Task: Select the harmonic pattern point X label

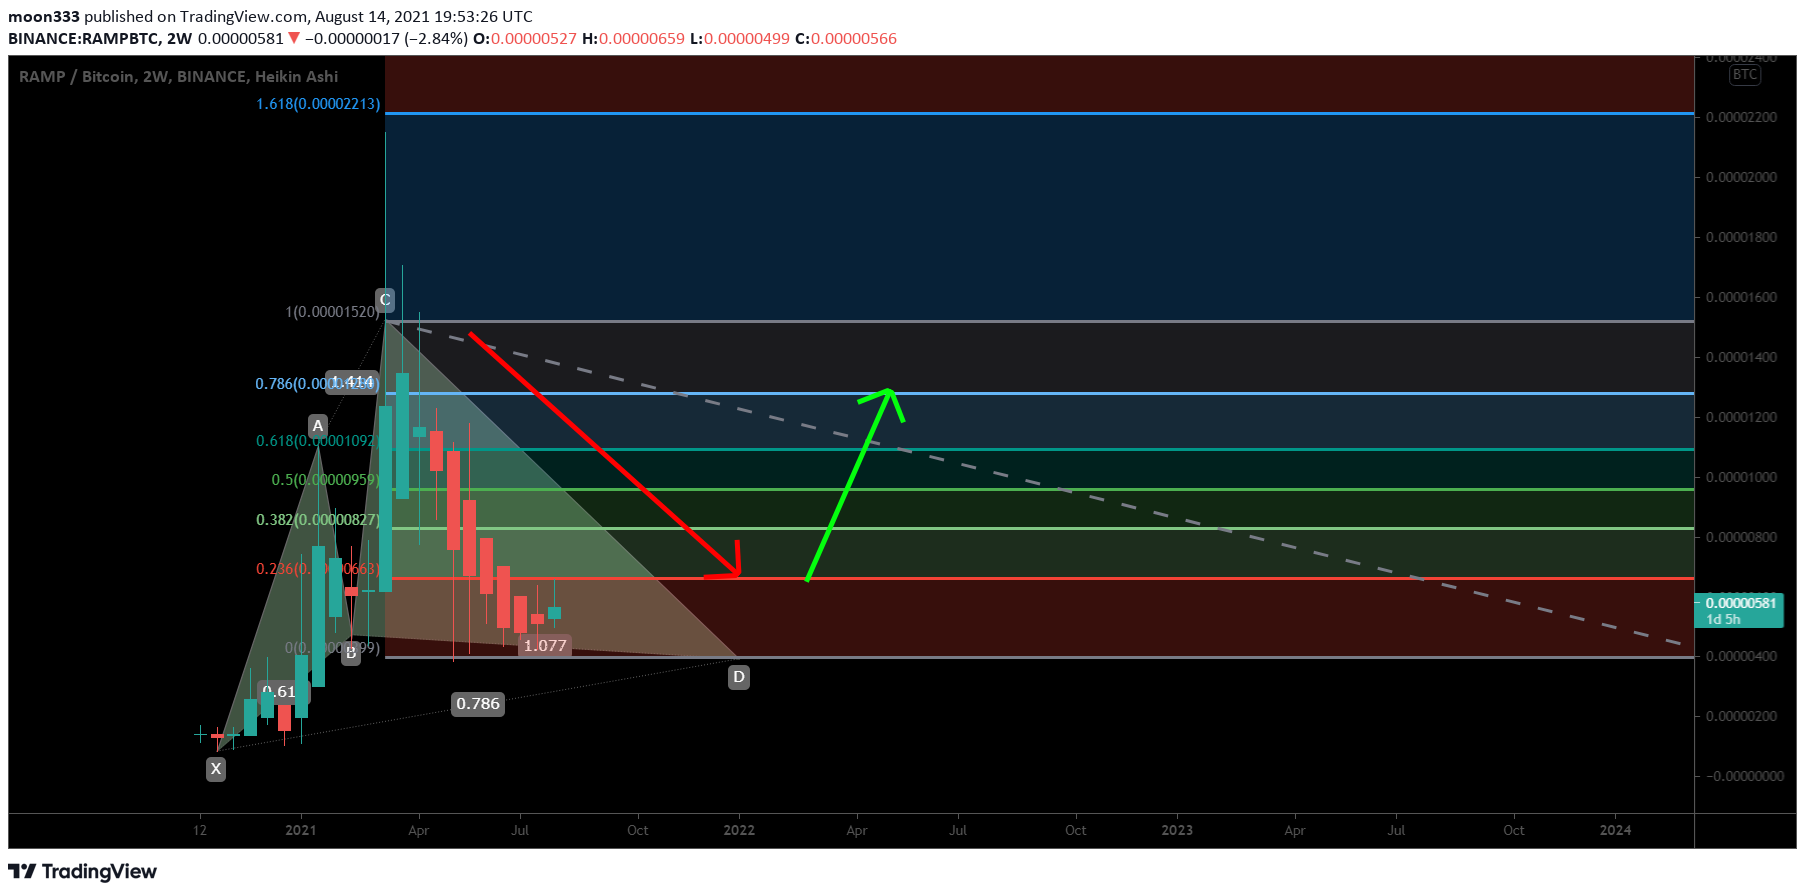Action: pos(216,769)
